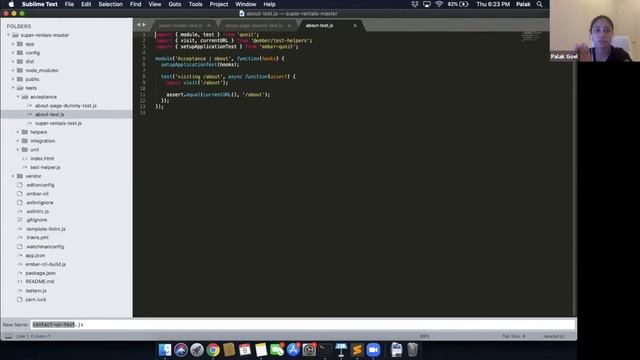Switch to the super-rentals-test.js tab

(x=180, y=25)
